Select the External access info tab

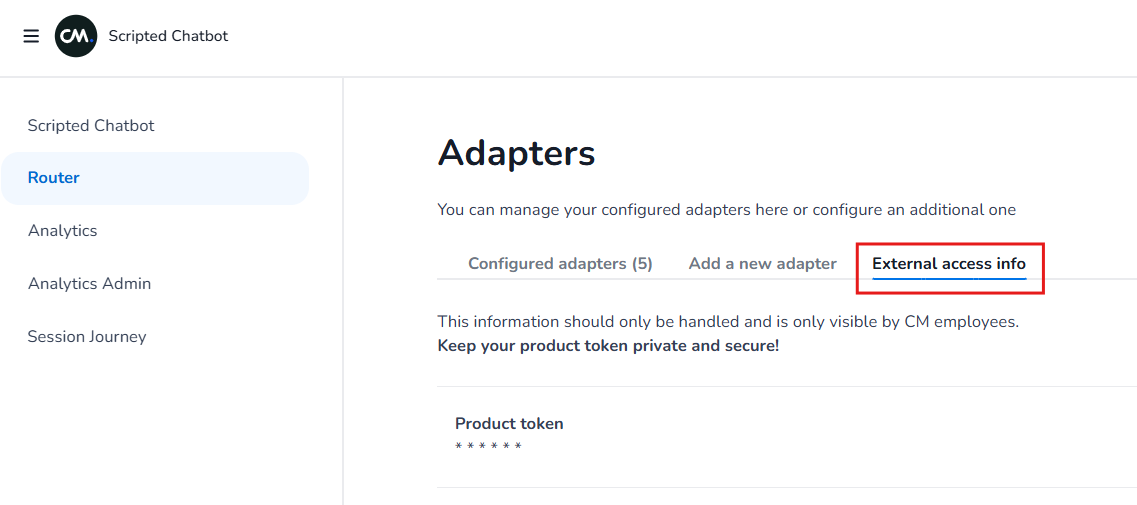(x=949, y=264)
